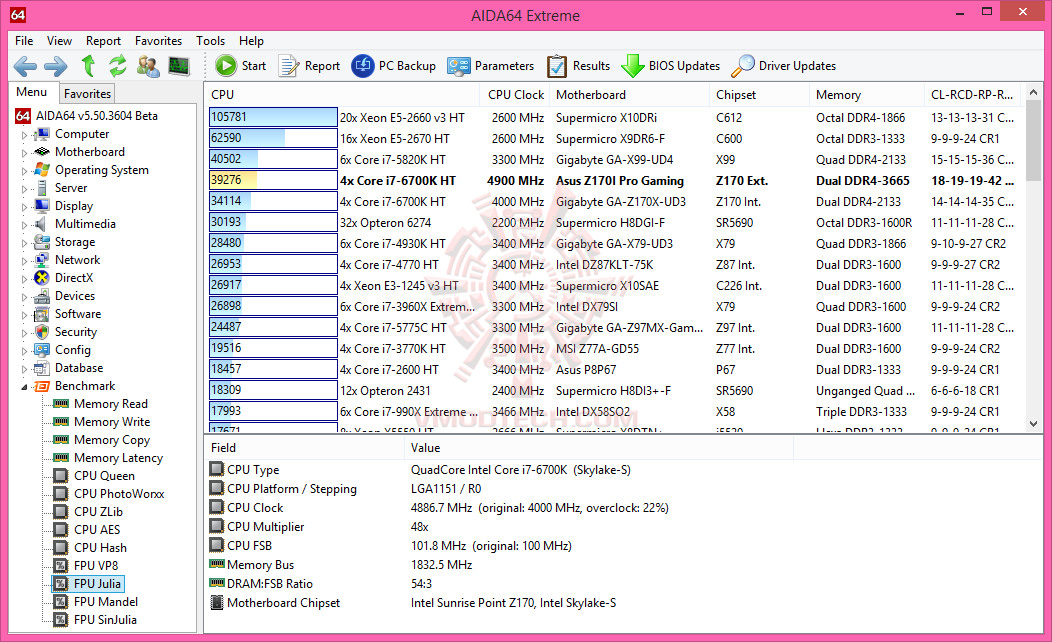Expand the Network tree node

tap(25, 261)
